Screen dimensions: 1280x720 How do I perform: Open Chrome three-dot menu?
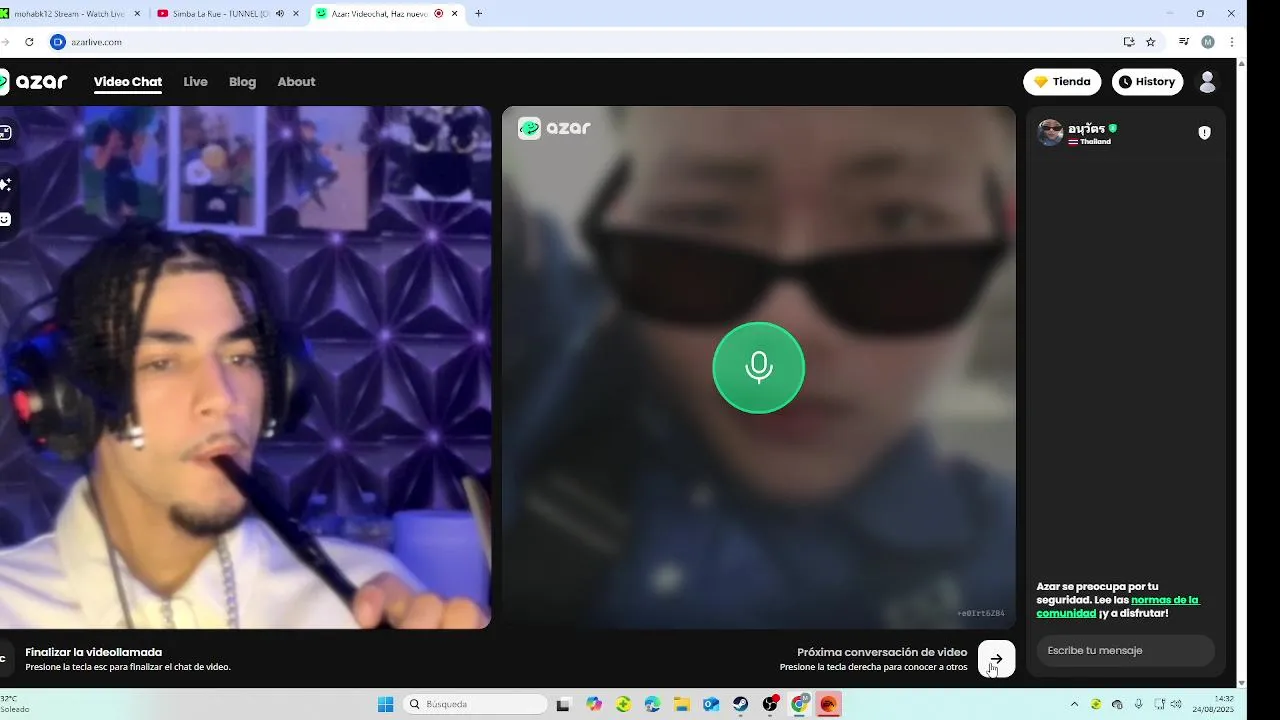pyautogui.click(x=1231, y=42)
